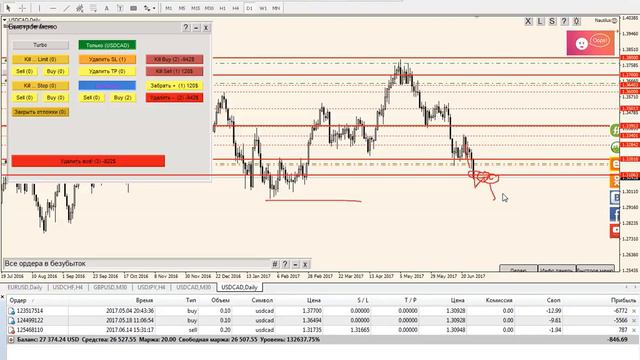The image size is (640, 360).
Task: Select the rectangle shape tool
Action: tap(133, 8)
